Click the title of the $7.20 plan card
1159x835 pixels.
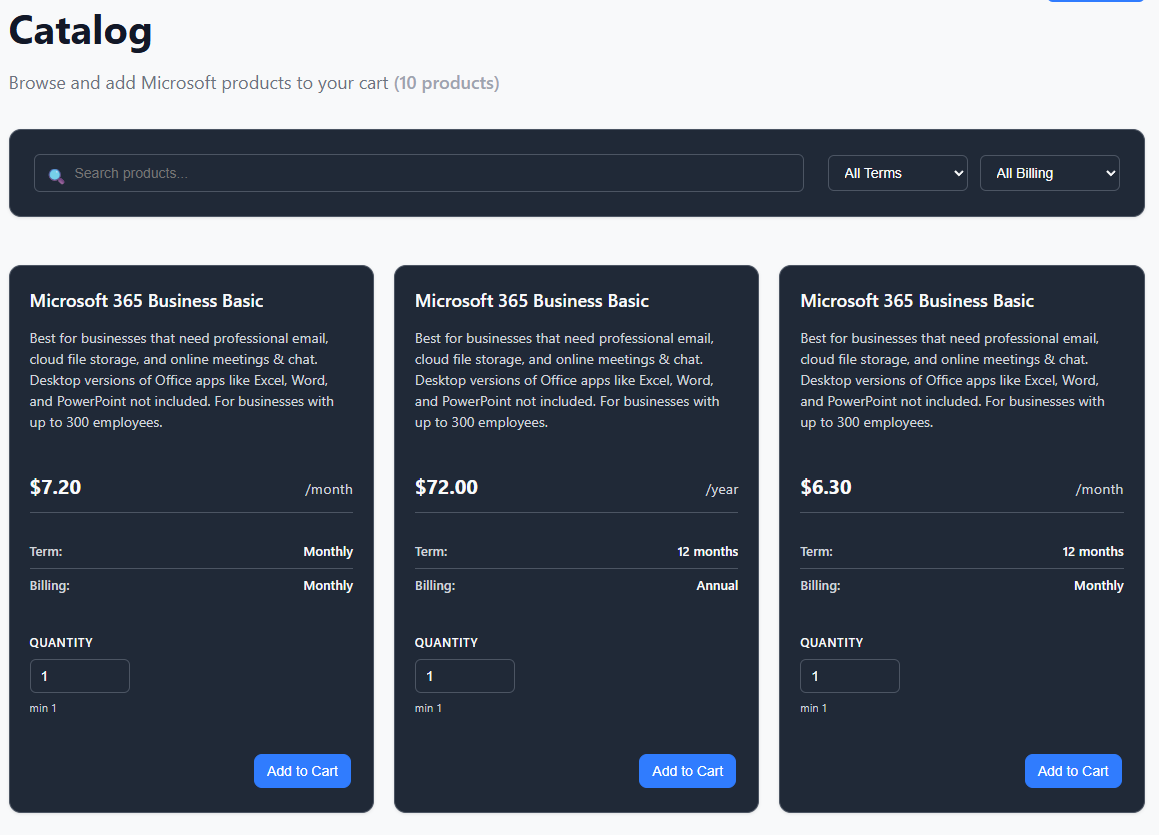(x=147, y=301)
